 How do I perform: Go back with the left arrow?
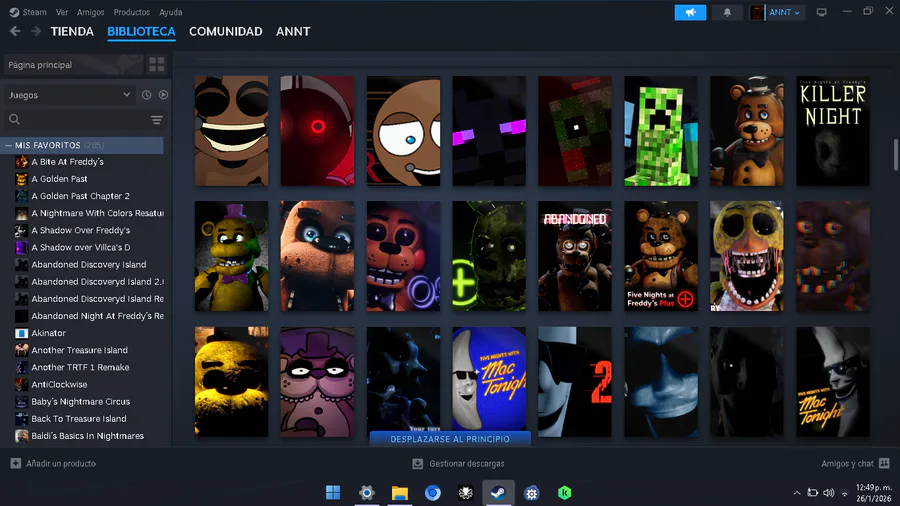tap(15, 32)
